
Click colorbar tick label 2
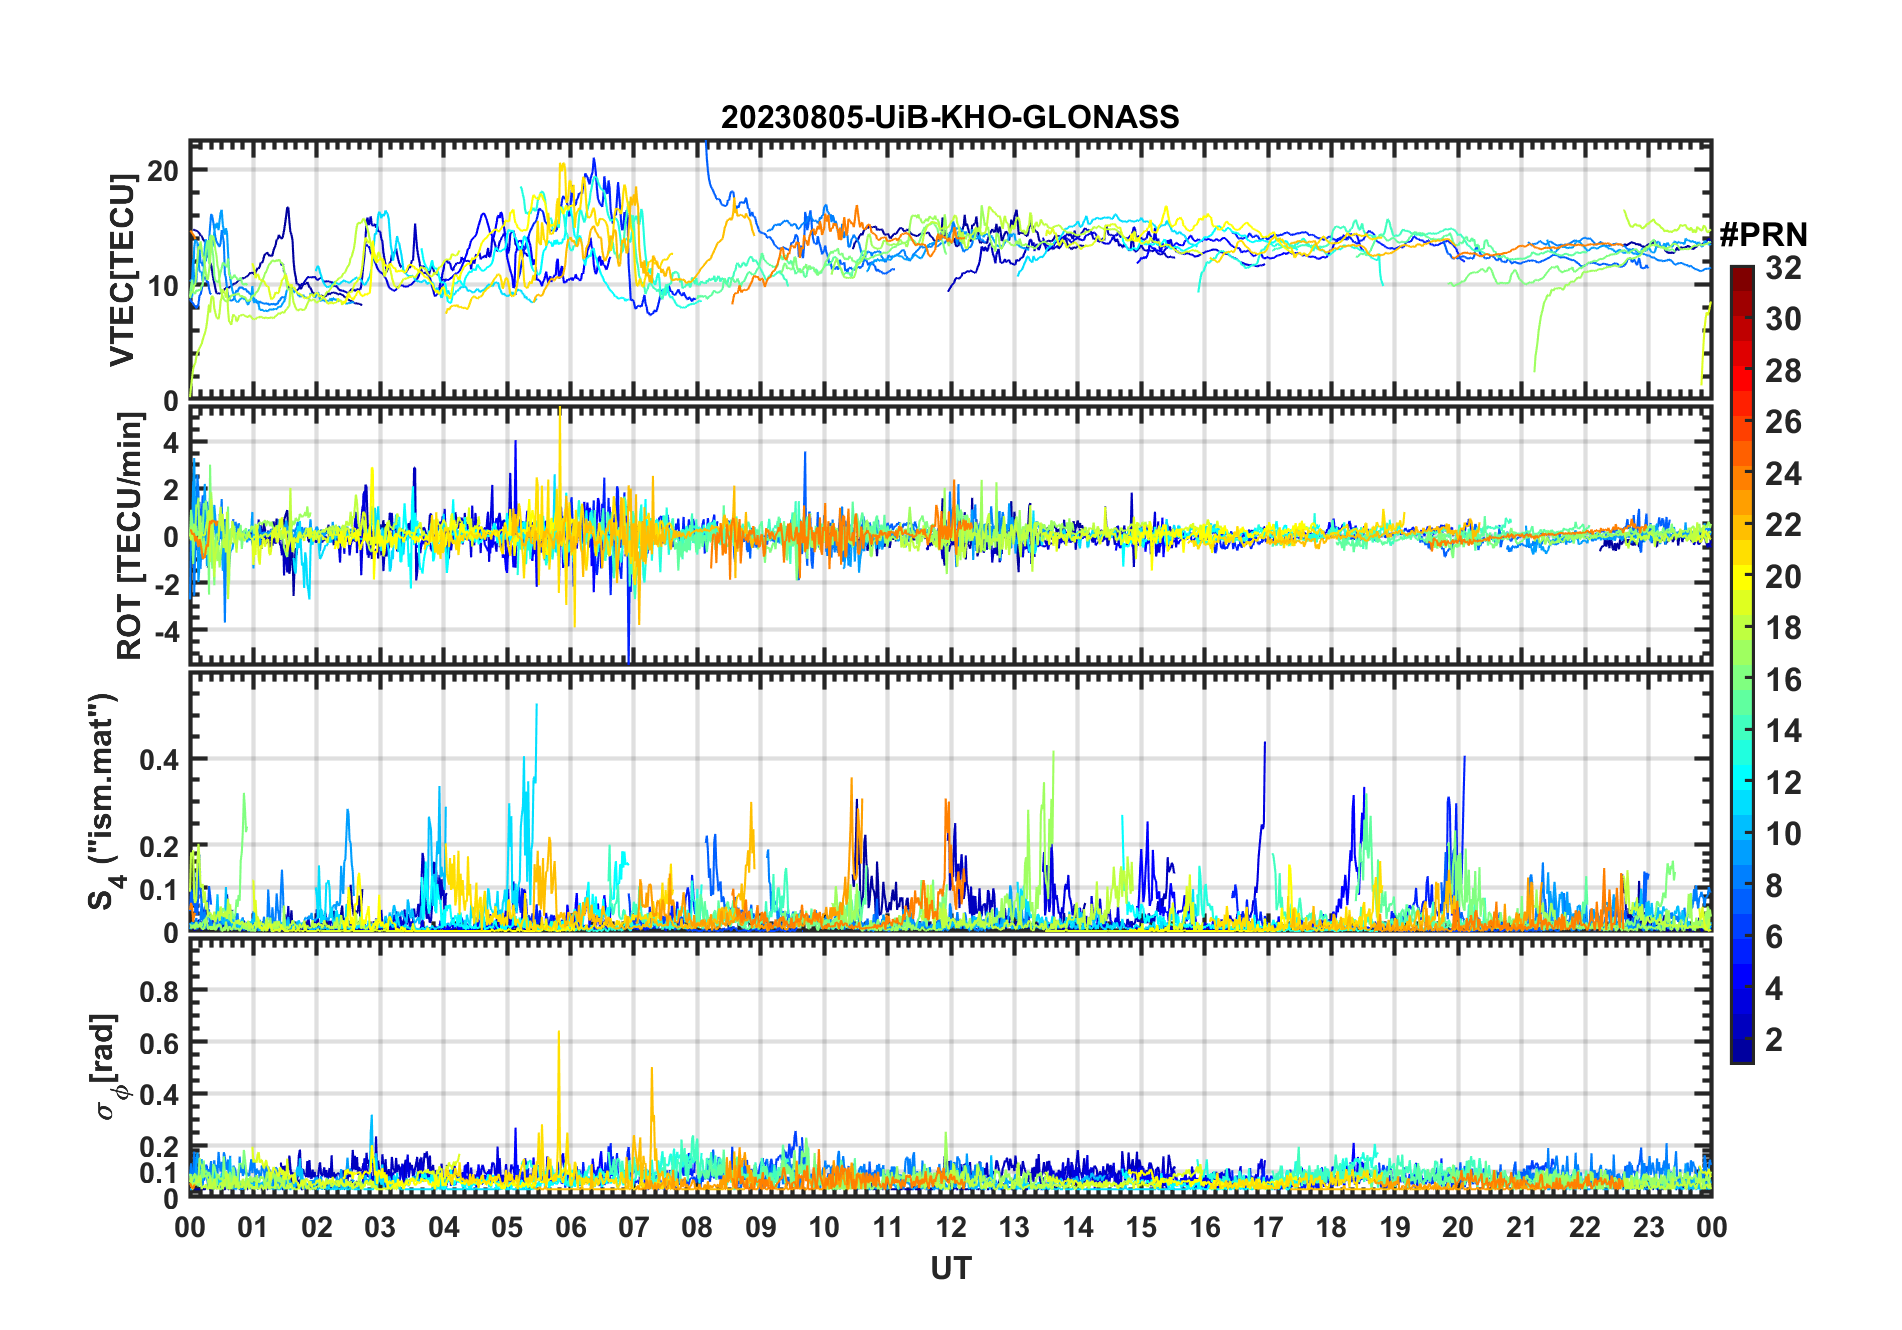pos(1774,1040)
